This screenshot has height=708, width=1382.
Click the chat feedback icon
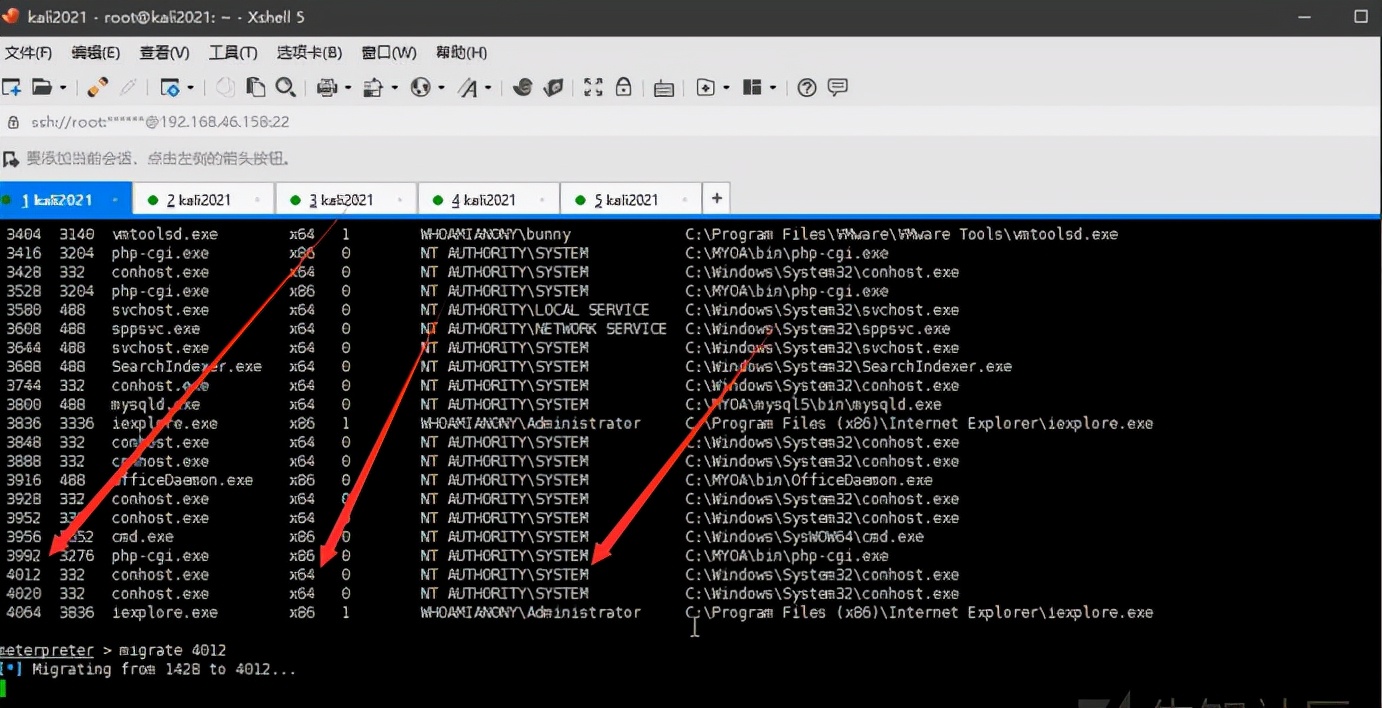838,88
